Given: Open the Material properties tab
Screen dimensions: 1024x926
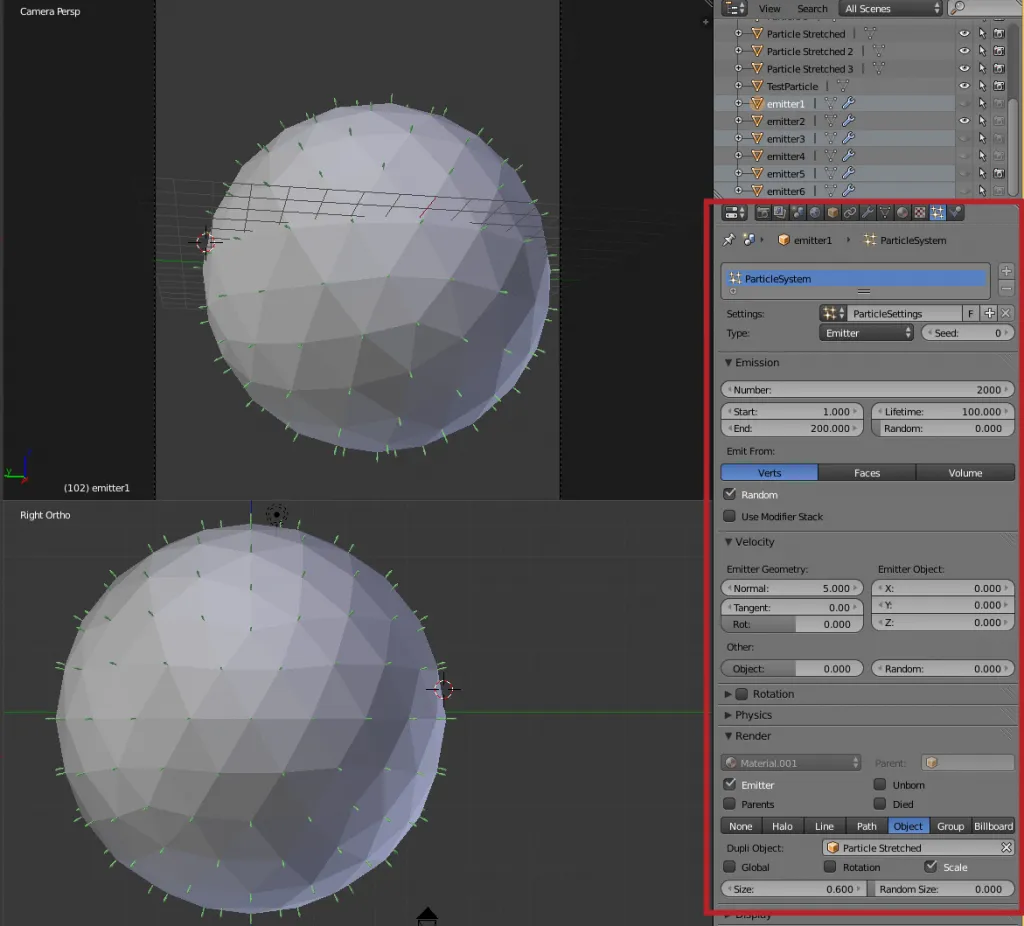Looking at the screenshot, I should 901,212.
